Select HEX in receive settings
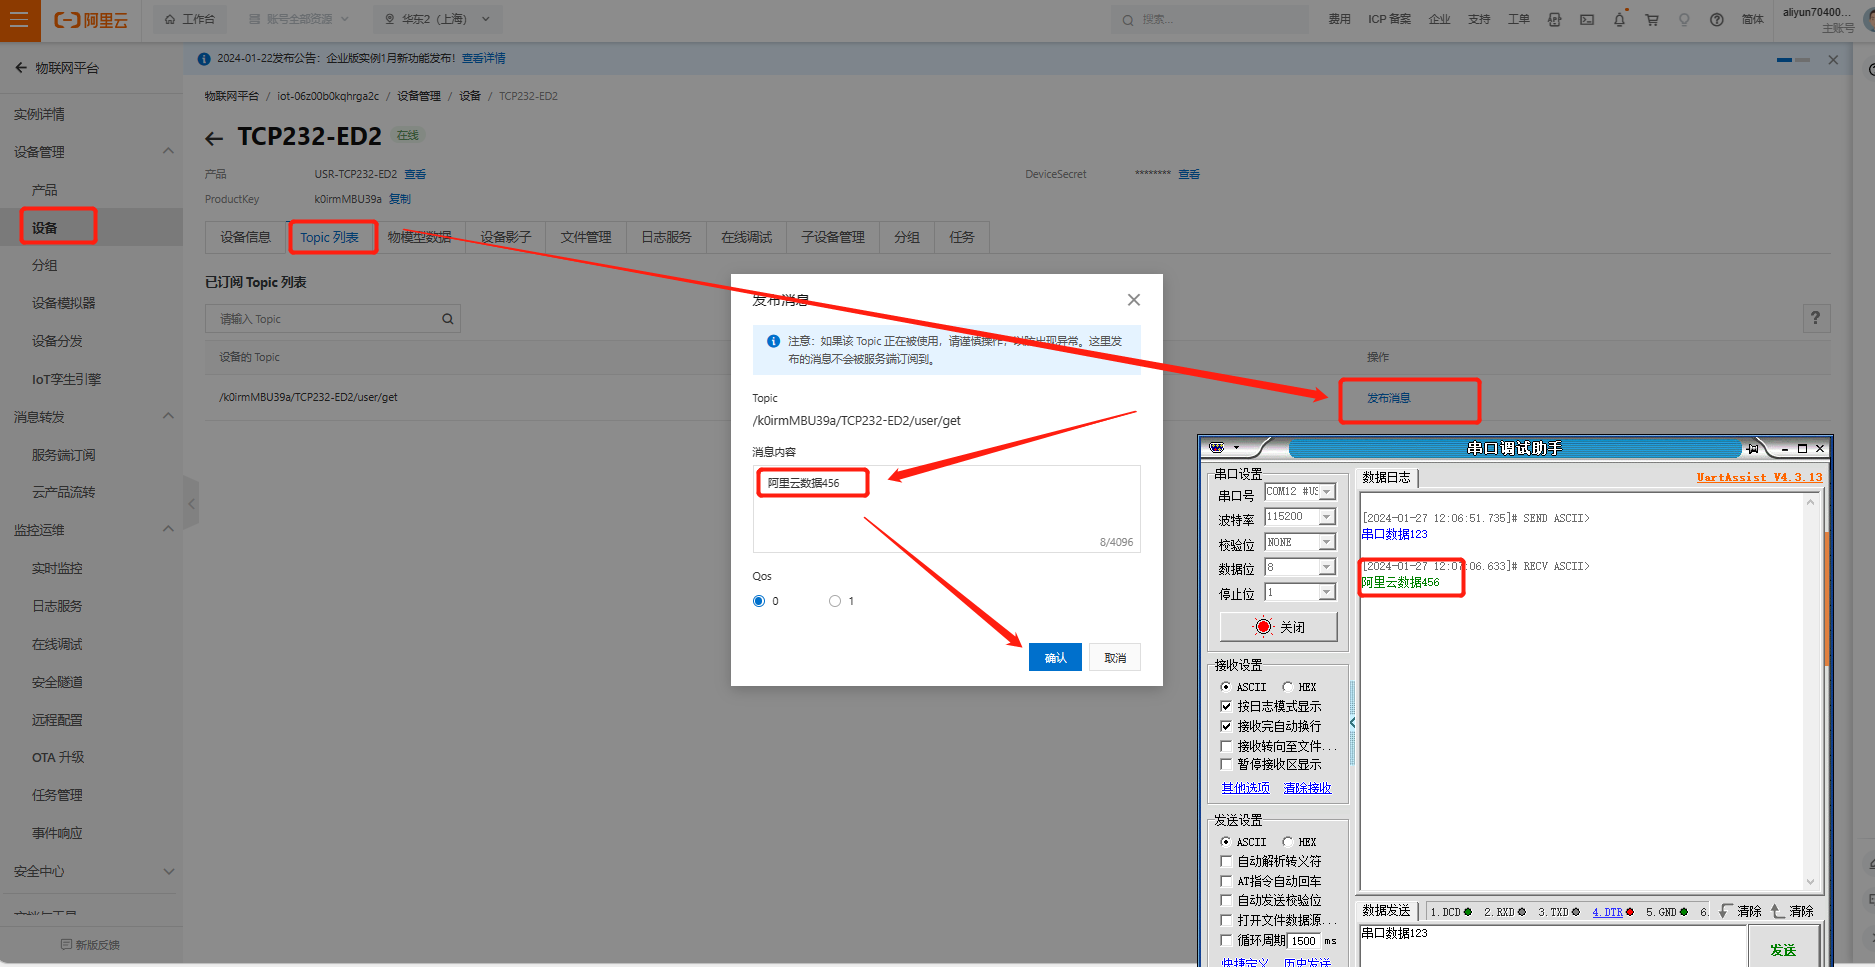This screenshot has height=967, width=1875. click(x=1287, y=687)
